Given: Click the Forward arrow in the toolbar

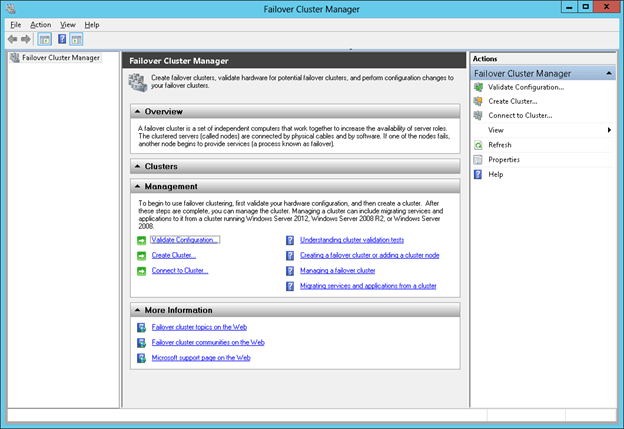Looking at the screenshot, I should (x=26, y=39).
